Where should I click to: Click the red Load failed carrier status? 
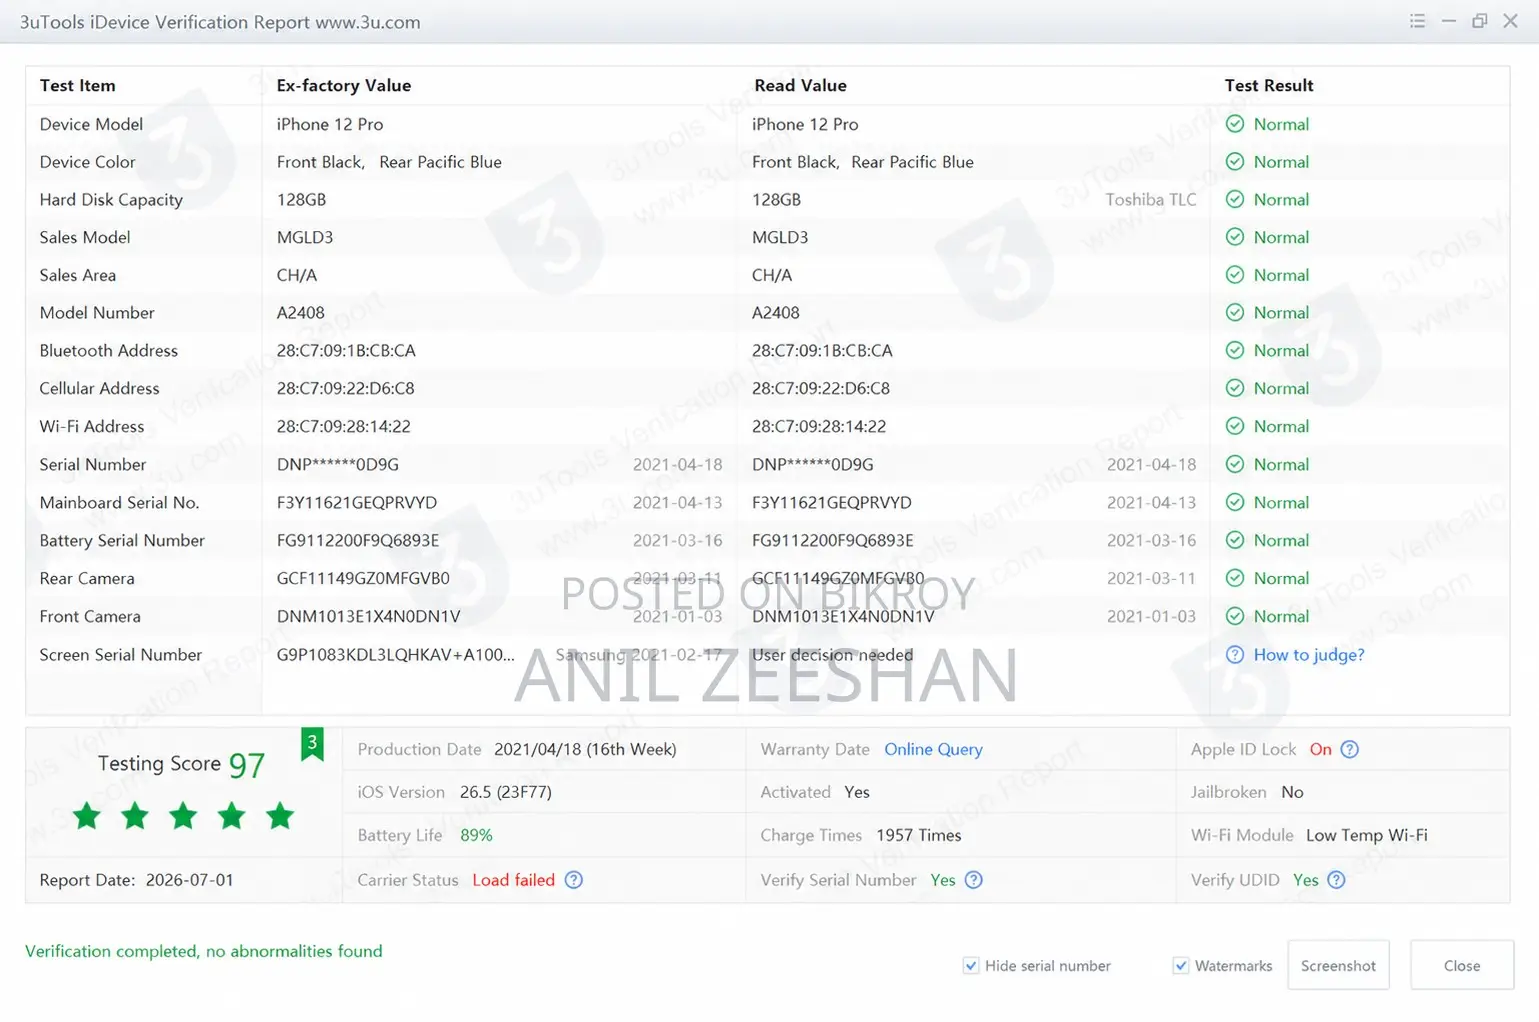coord(513,880)
